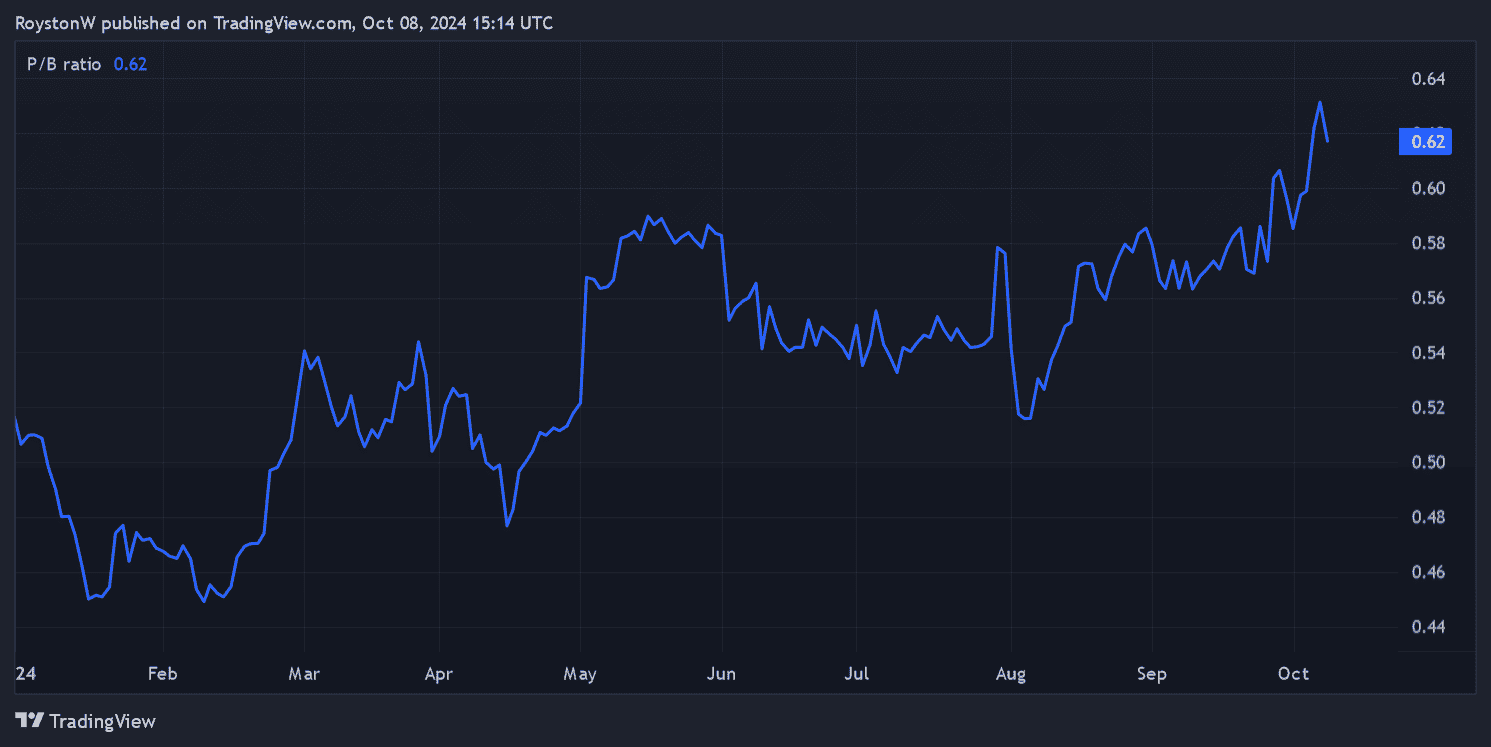Click the line's endpoint at far right

click(x=1328, y=141)
